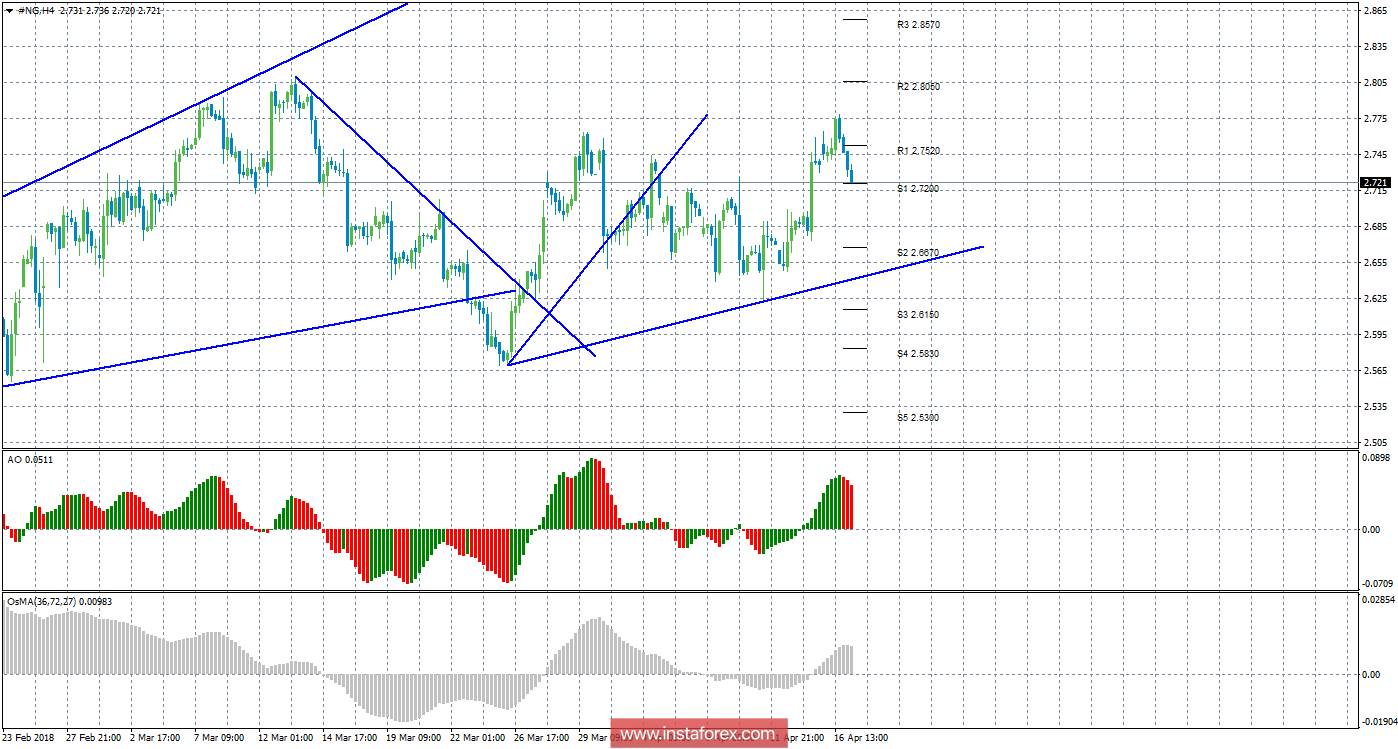1398x749 pixels.
Task: Click the 0.02854 OsMA scale value
Action: (1378, 600)
